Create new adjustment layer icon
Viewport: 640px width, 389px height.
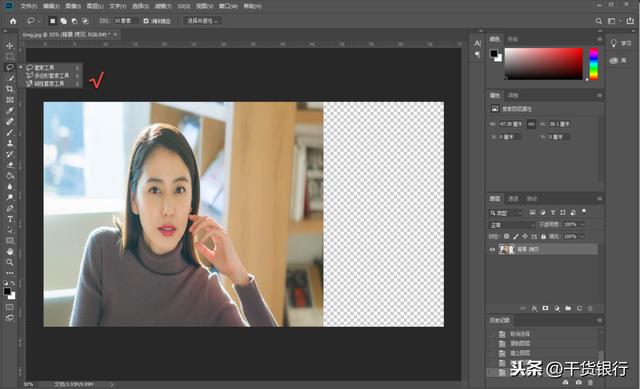coord(557,308)
